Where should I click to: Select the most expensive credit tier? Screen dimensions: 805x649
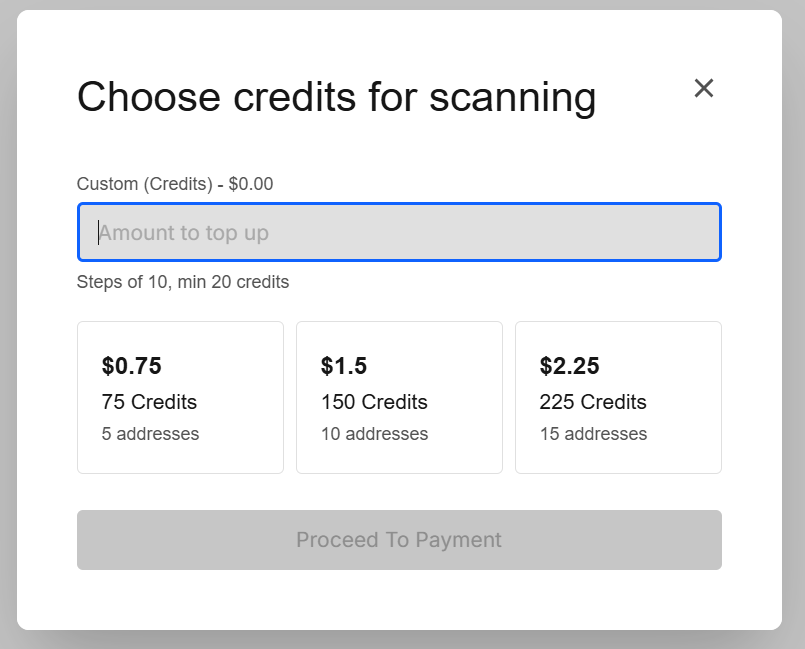coord(618,396)
